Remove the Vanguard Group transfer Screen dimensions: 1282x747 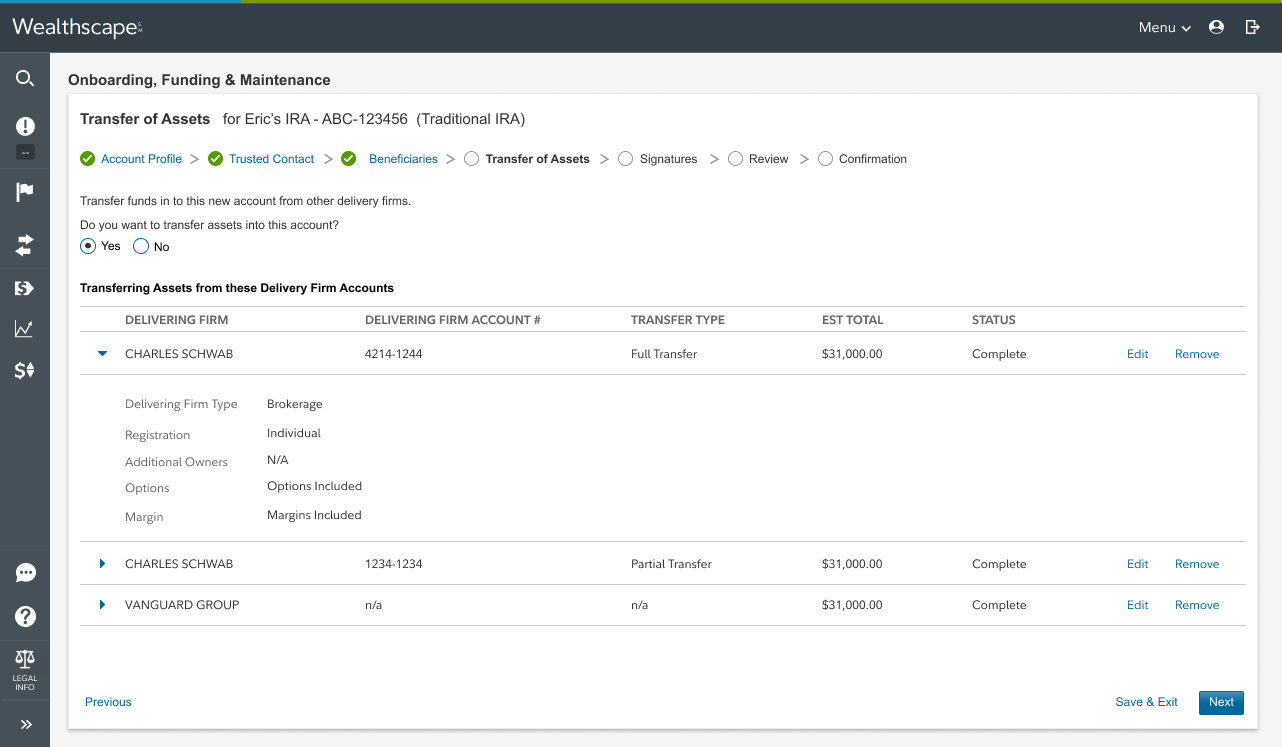(x=1197, y=605)
